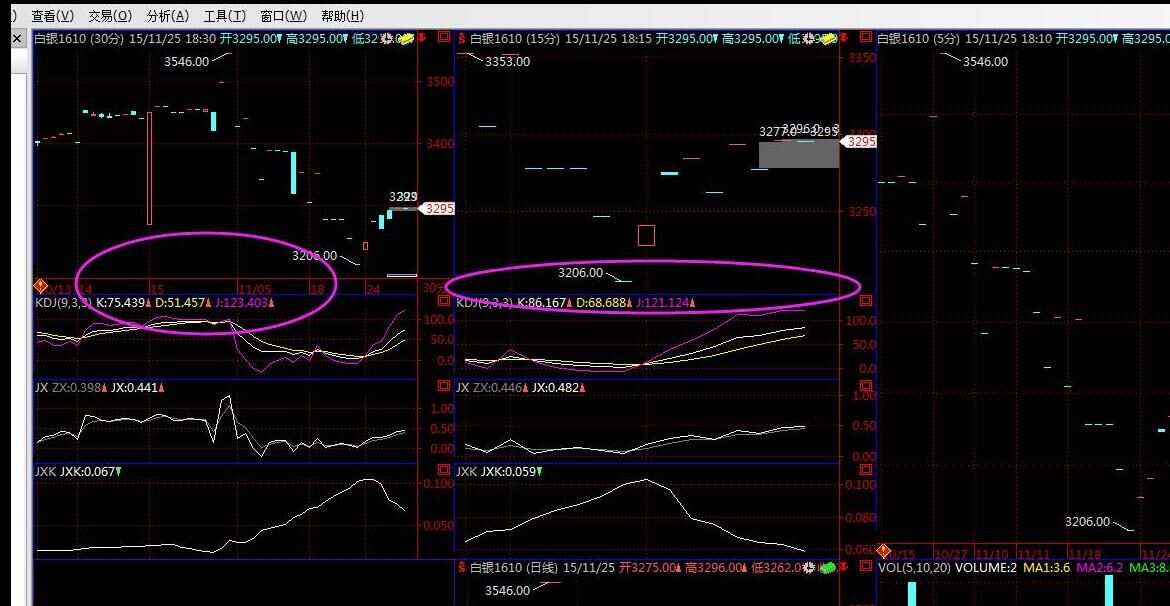Open the 帮助(H) help menu

coord(342,16)
